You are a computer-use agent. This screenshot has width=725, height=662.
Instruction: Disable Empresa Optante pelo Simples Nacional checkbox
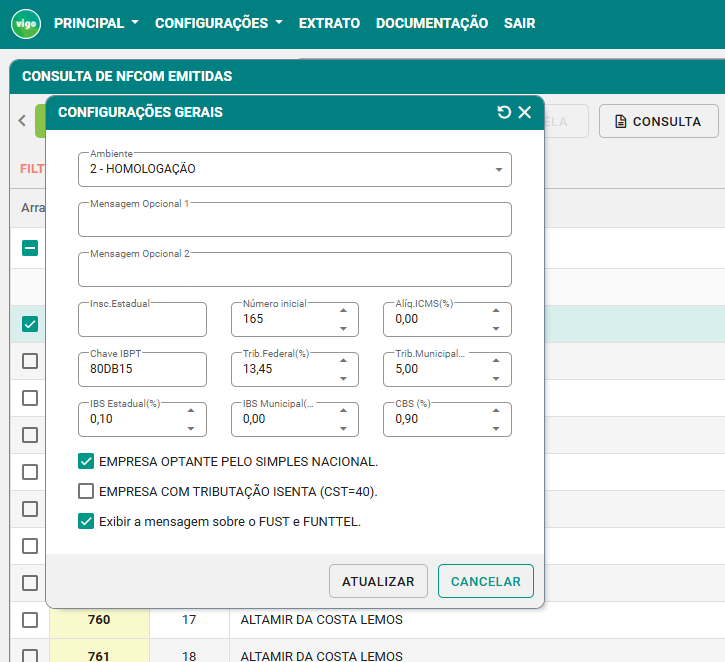pos(86,462)
